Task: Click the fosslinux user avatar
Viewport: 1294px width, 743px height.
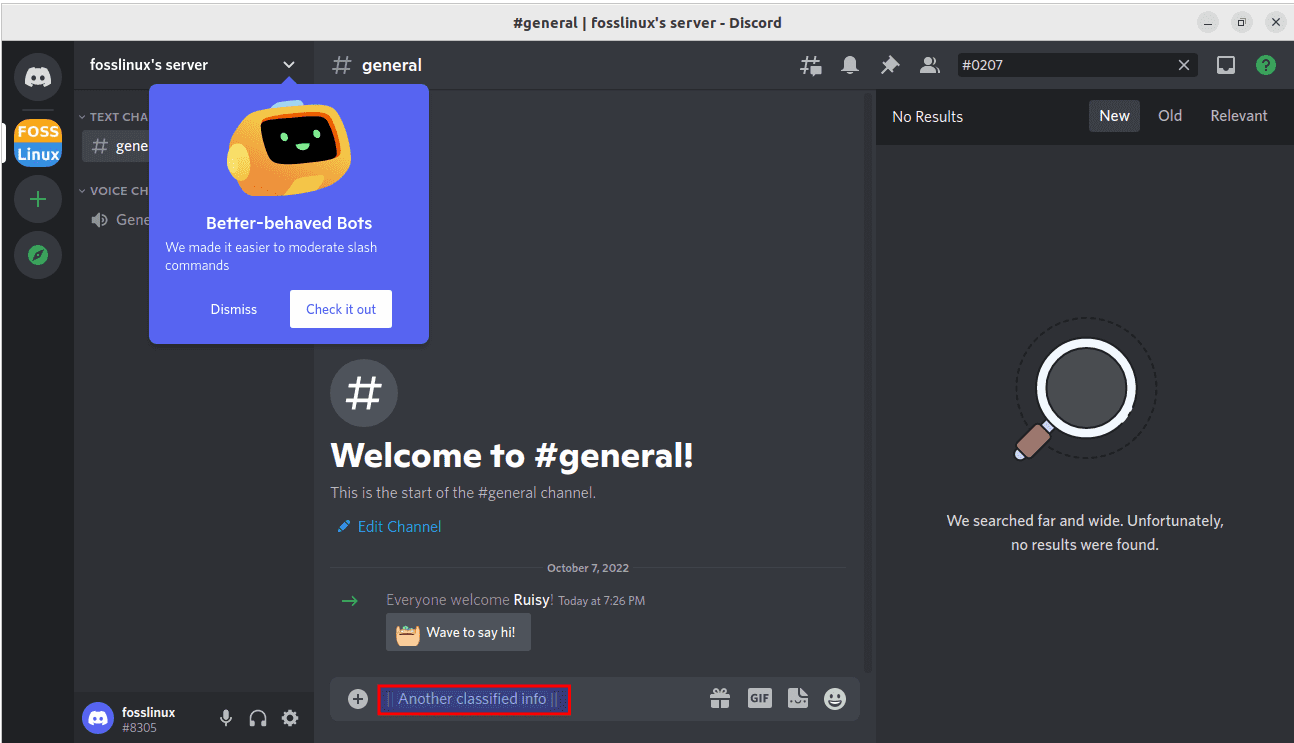Action: [x=98, y=718]
